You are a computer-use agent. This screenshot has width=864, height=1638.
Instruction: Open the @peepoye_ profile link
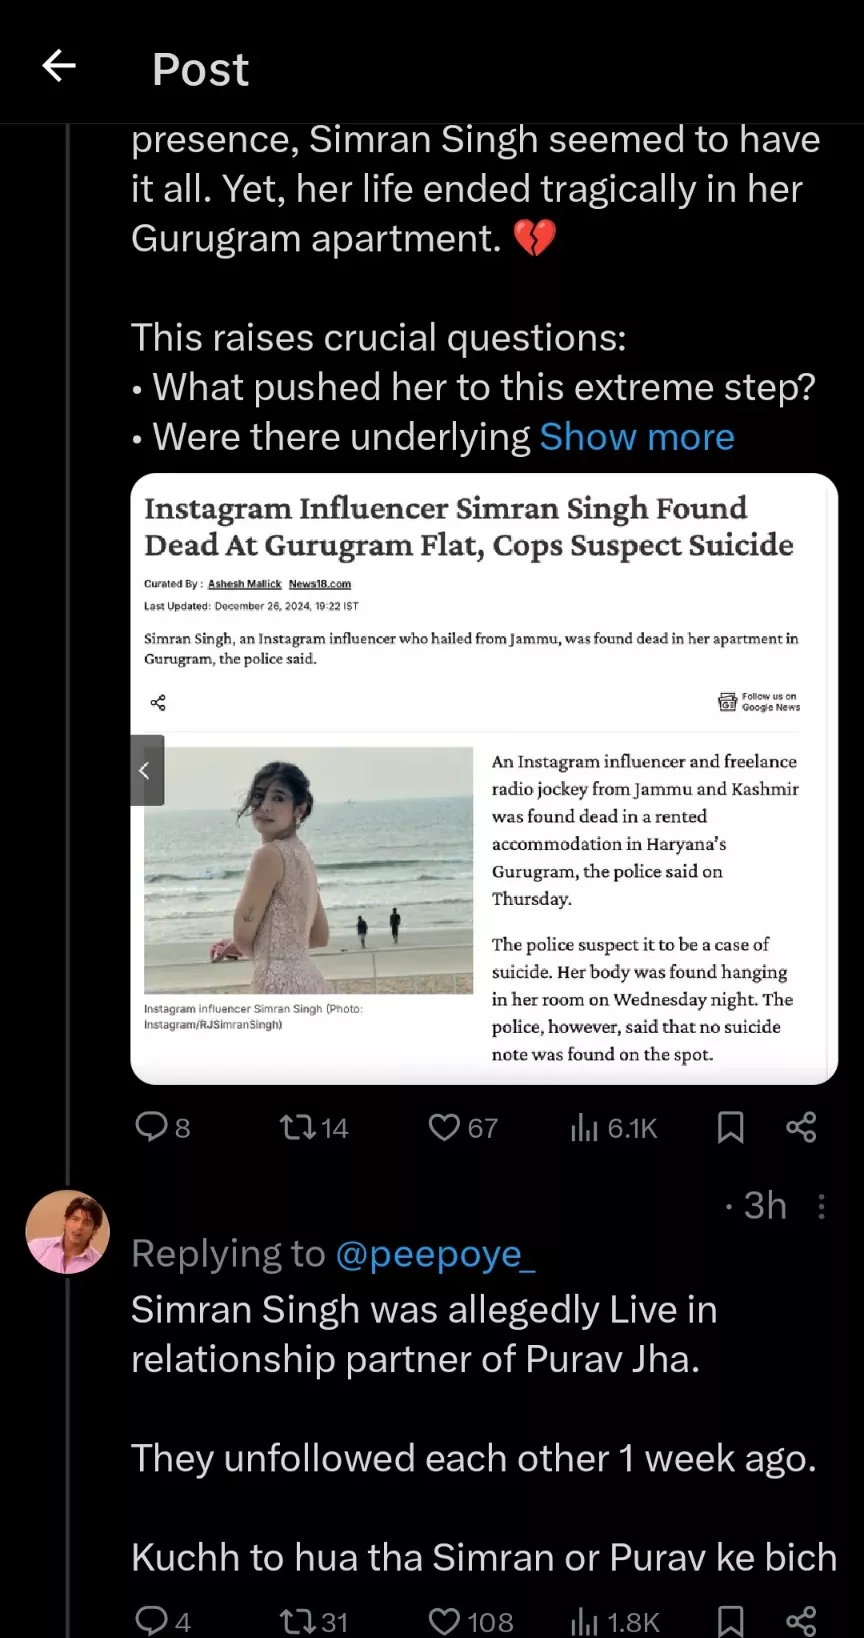(x=435, y=1254)
